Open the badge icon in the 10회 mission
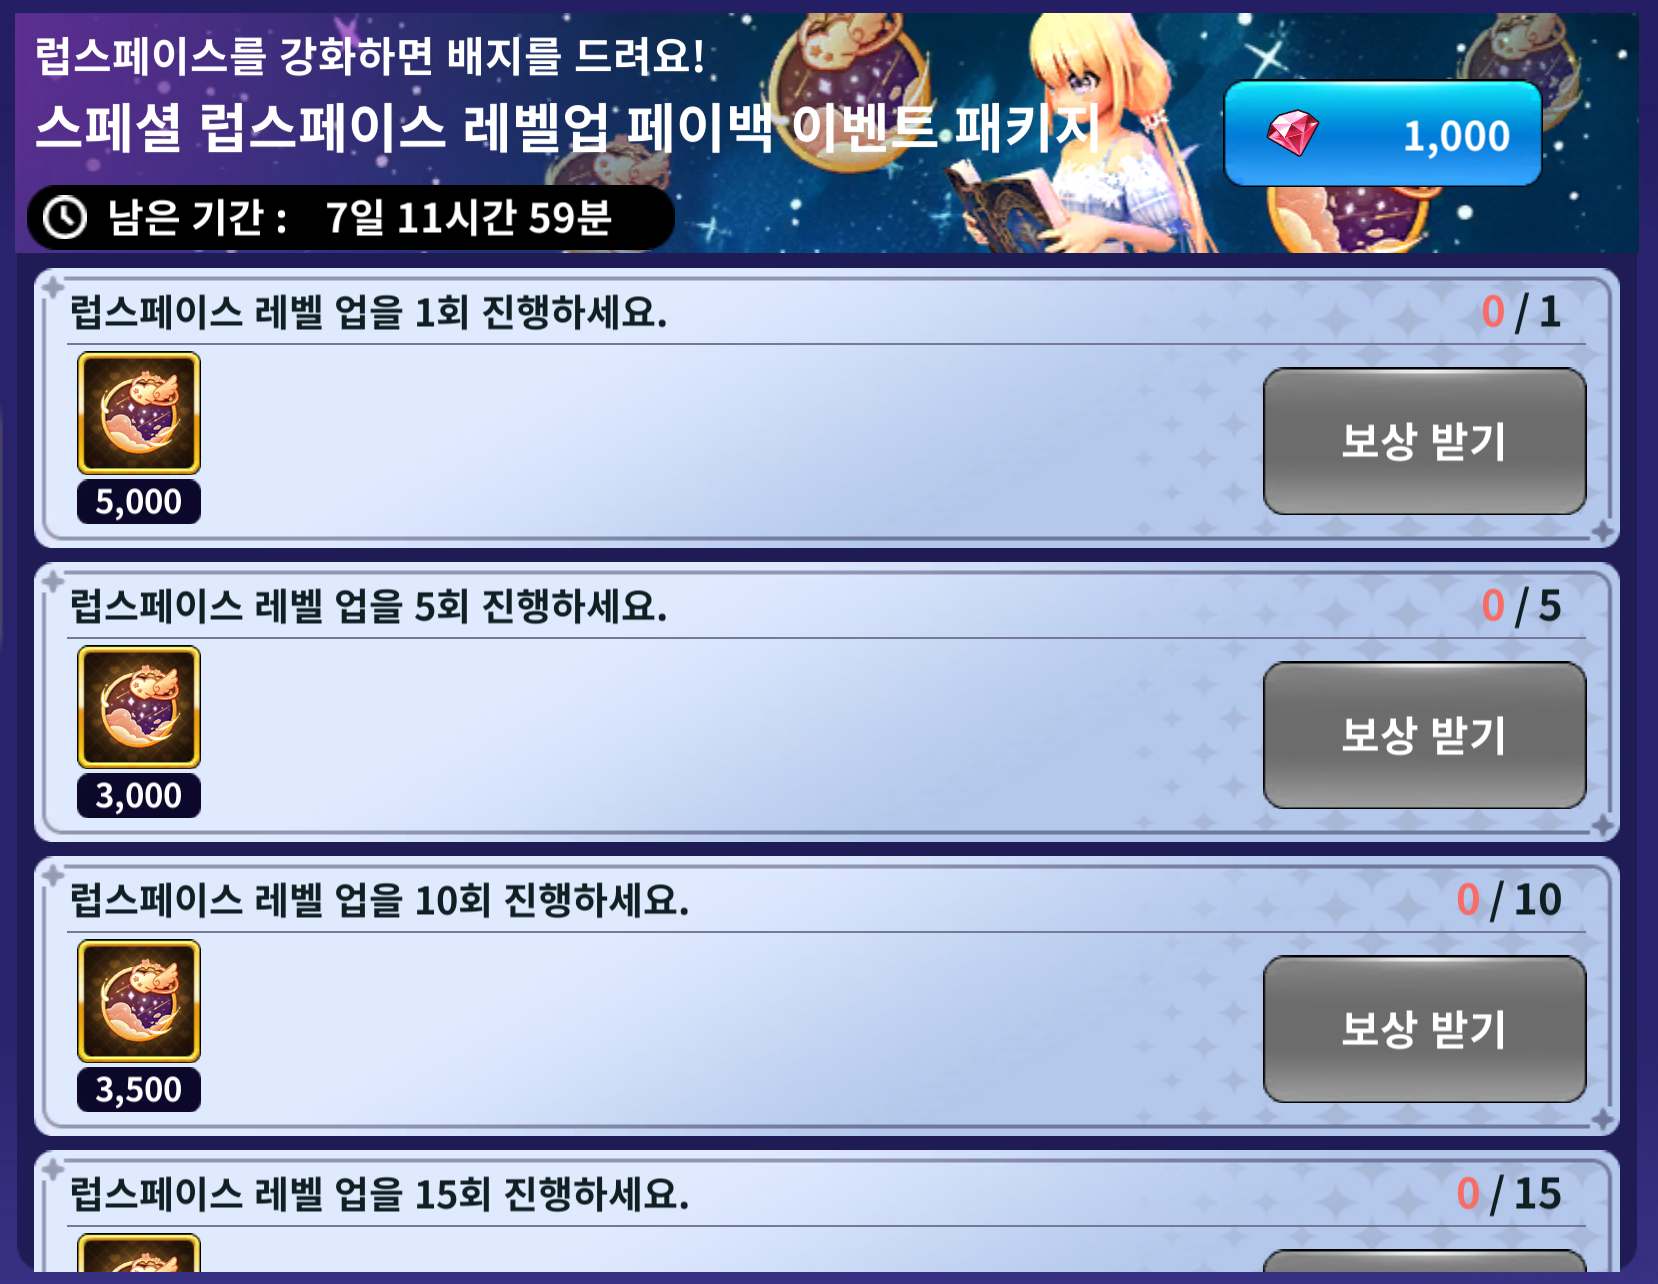 [x=139, y=1001]
